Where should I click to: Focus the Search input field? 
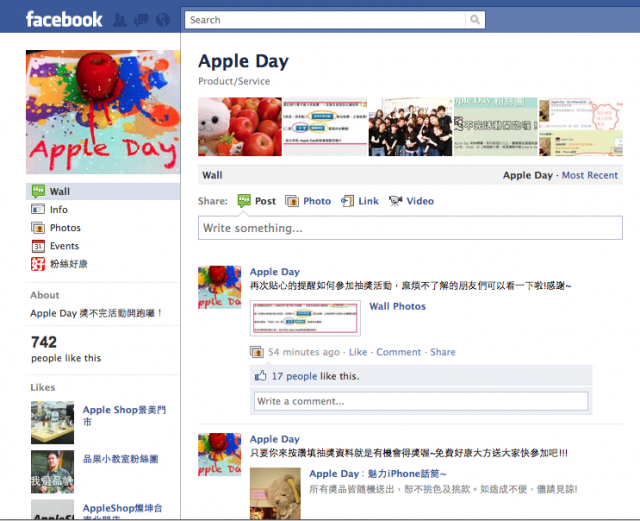click(325, 20)
